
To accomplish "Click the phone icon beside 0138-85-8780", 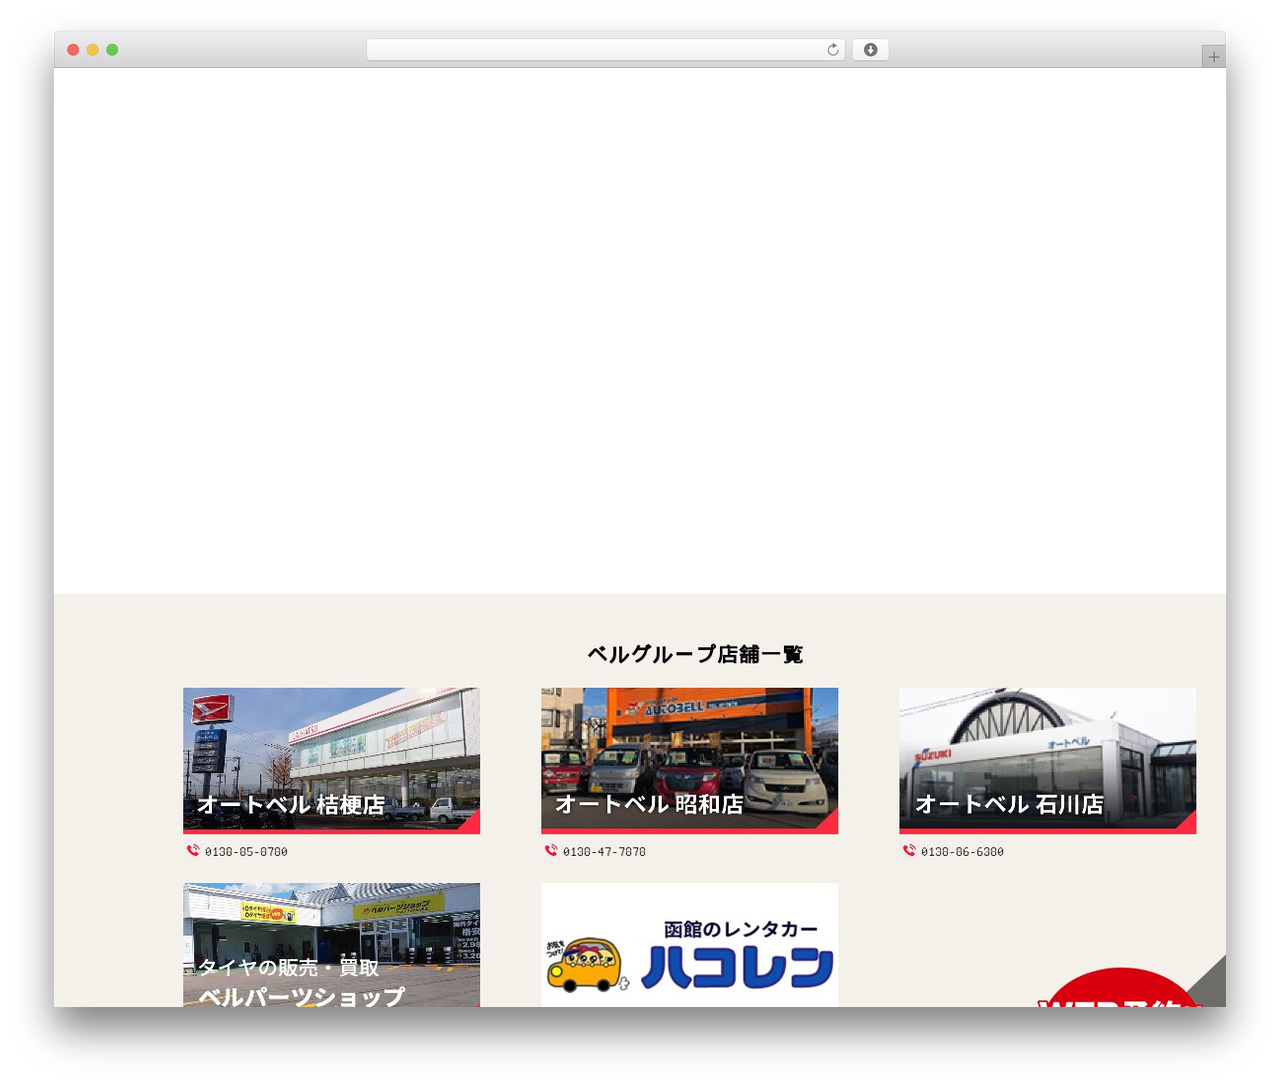I will click(x=193, y=851).
